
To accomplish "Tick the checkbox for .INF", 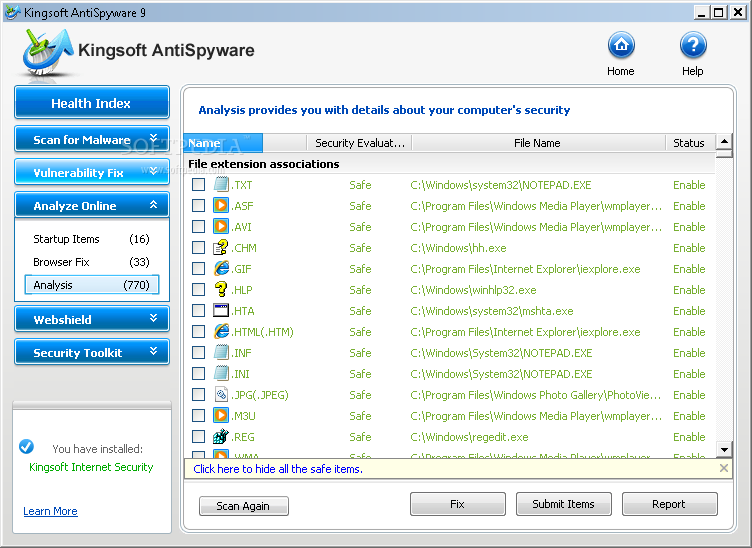I will [199, 352].
